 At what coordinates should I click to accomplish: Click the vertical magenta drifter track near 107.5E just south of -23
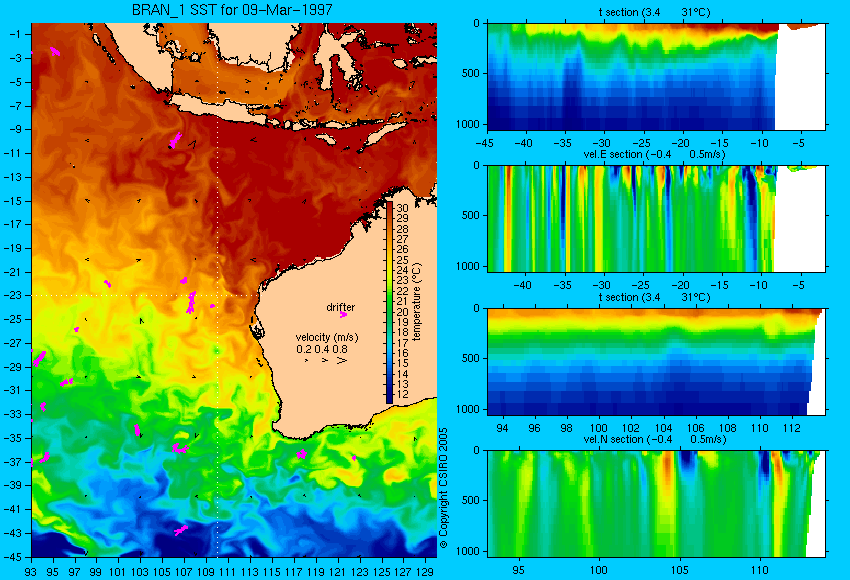(191, 302)
